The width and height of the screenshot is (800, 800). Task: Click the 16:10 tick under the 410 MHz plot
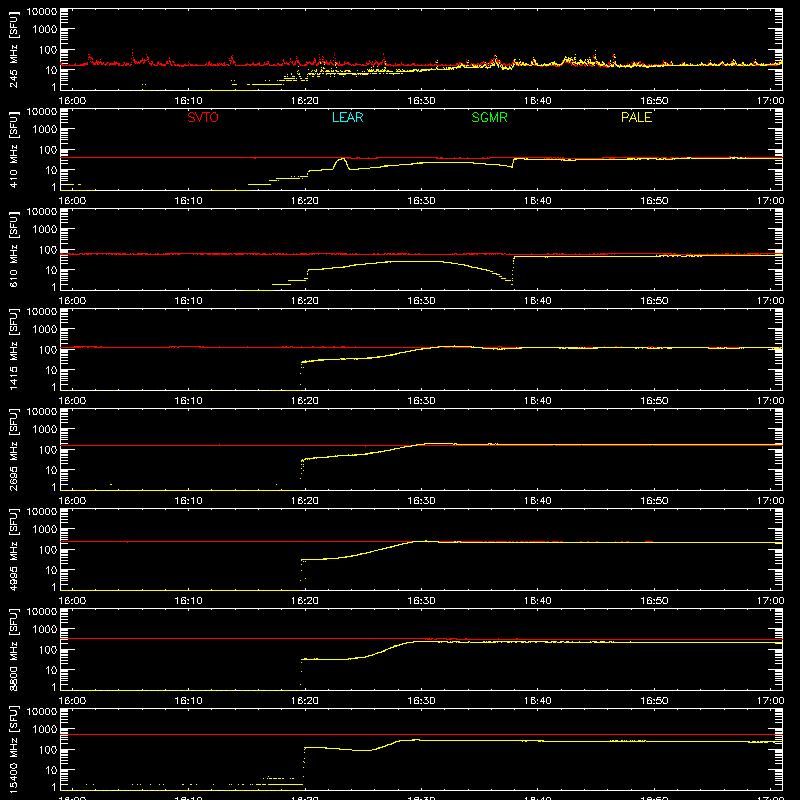point(189,201)
